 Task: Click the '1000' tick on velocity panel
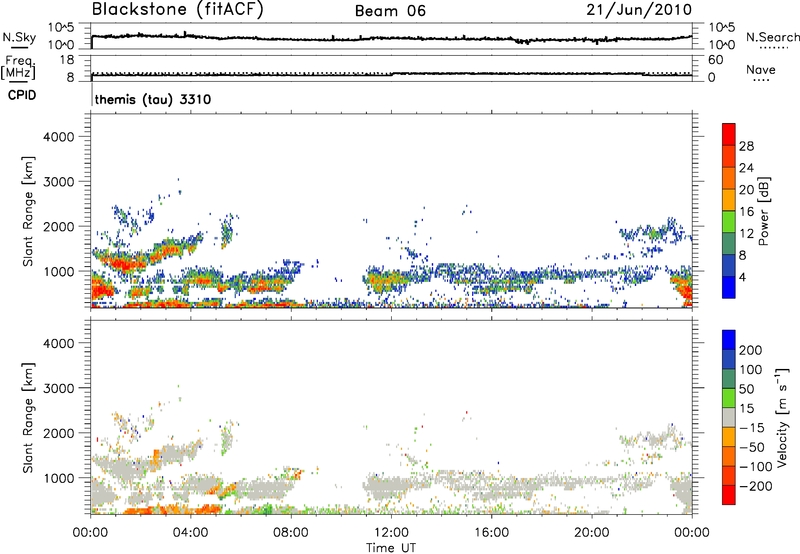(x=59, y=478)
